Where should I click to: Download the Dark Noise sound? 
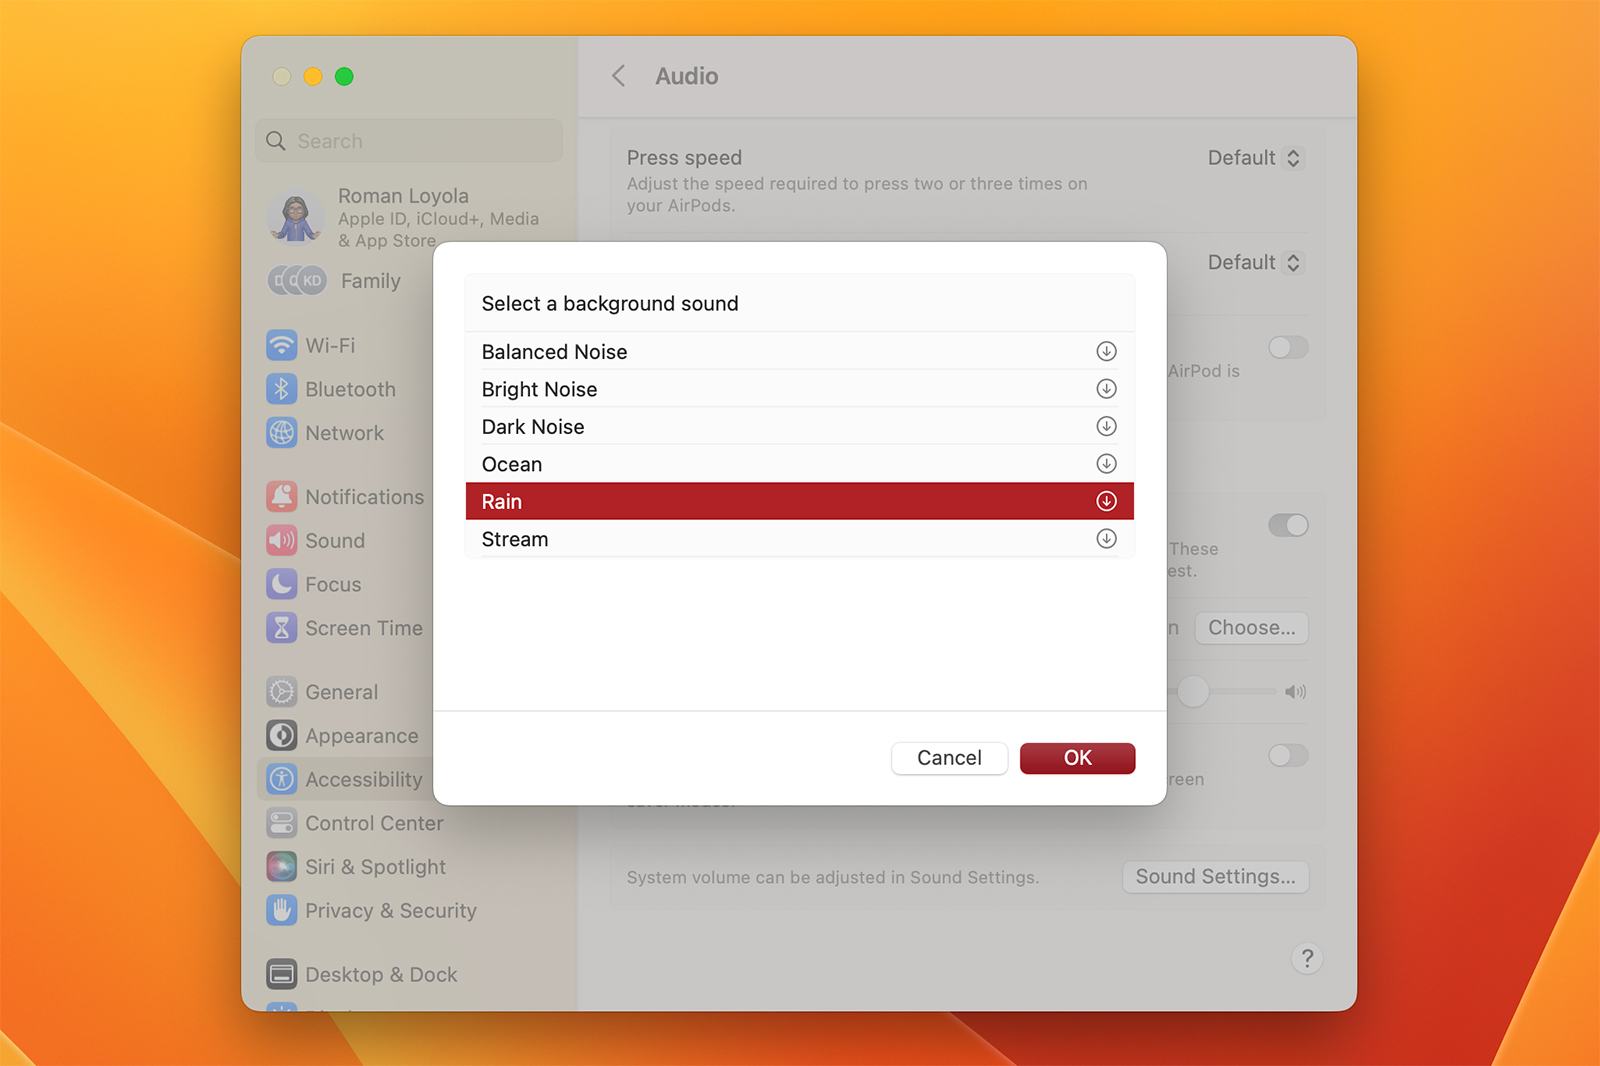tap(1106, 426)
